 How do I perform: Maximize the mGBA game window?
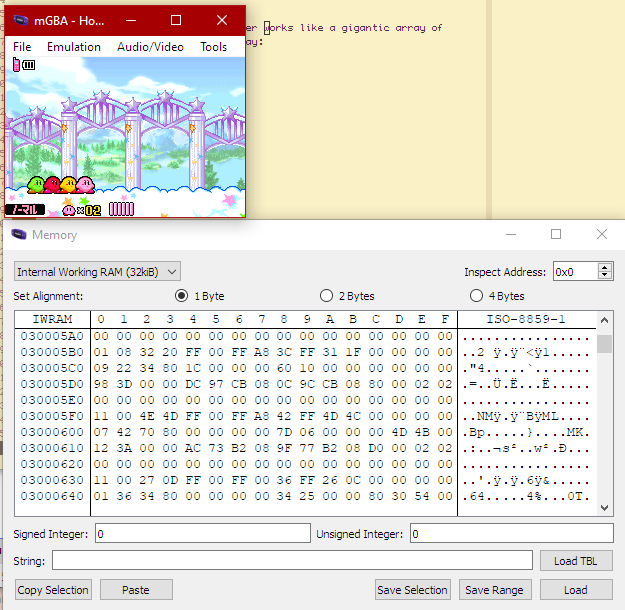[x=176, y=20]
